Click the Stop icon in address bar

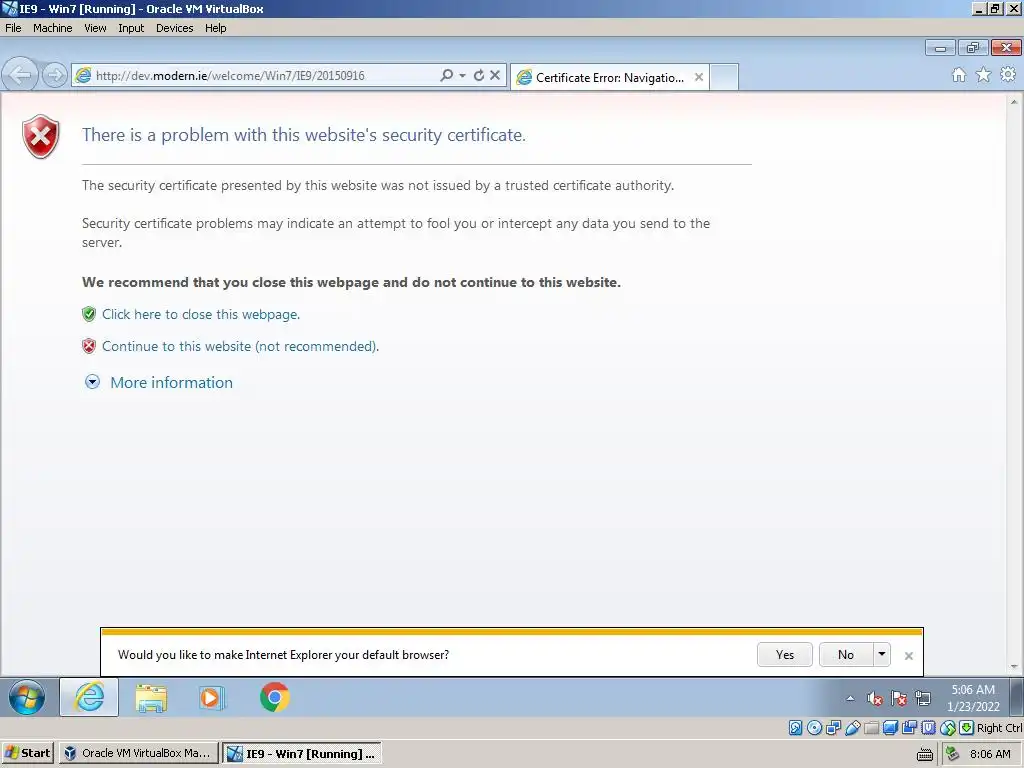click(495, 75)
